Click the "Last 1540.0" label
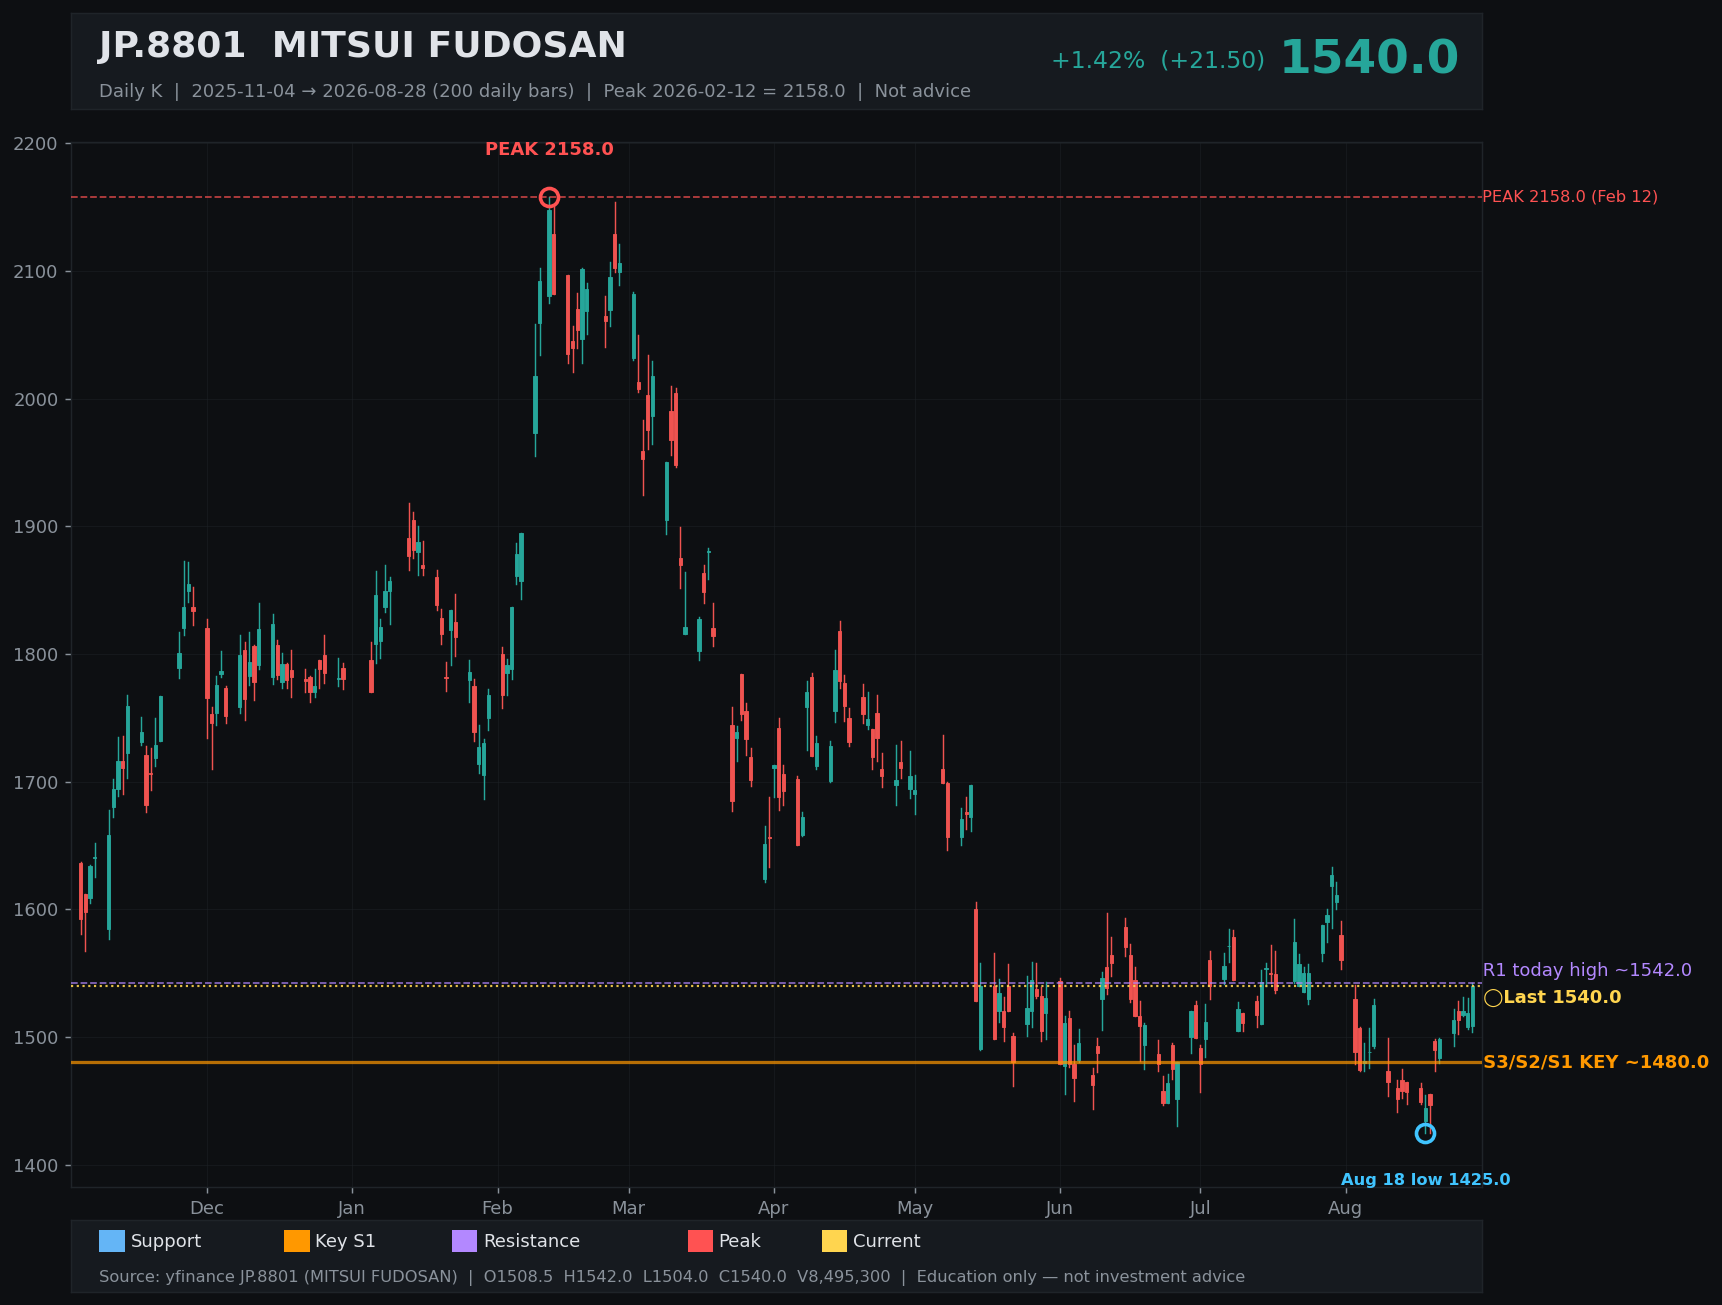Viewport: 1722px width, 1305px height. tap(1562, 997)
